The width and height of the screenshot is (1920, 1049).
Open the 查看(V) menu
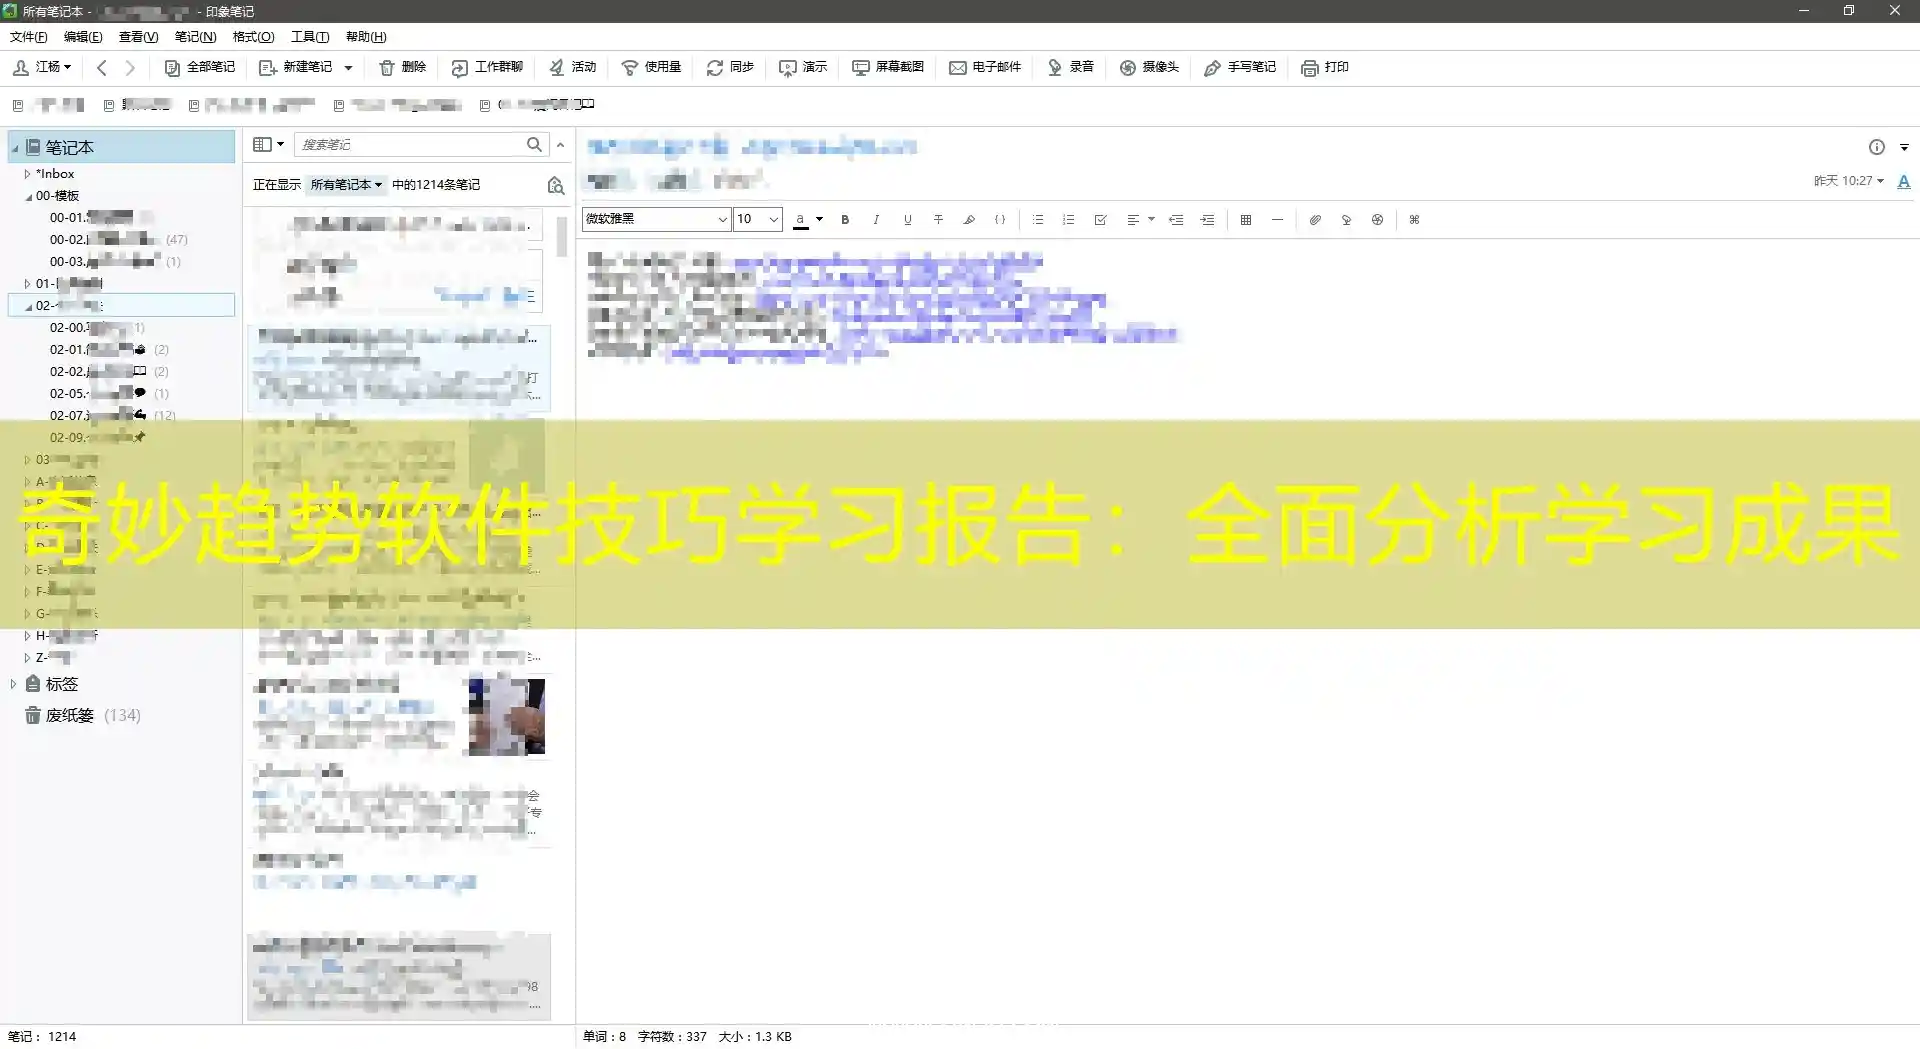tap(138, 37)
